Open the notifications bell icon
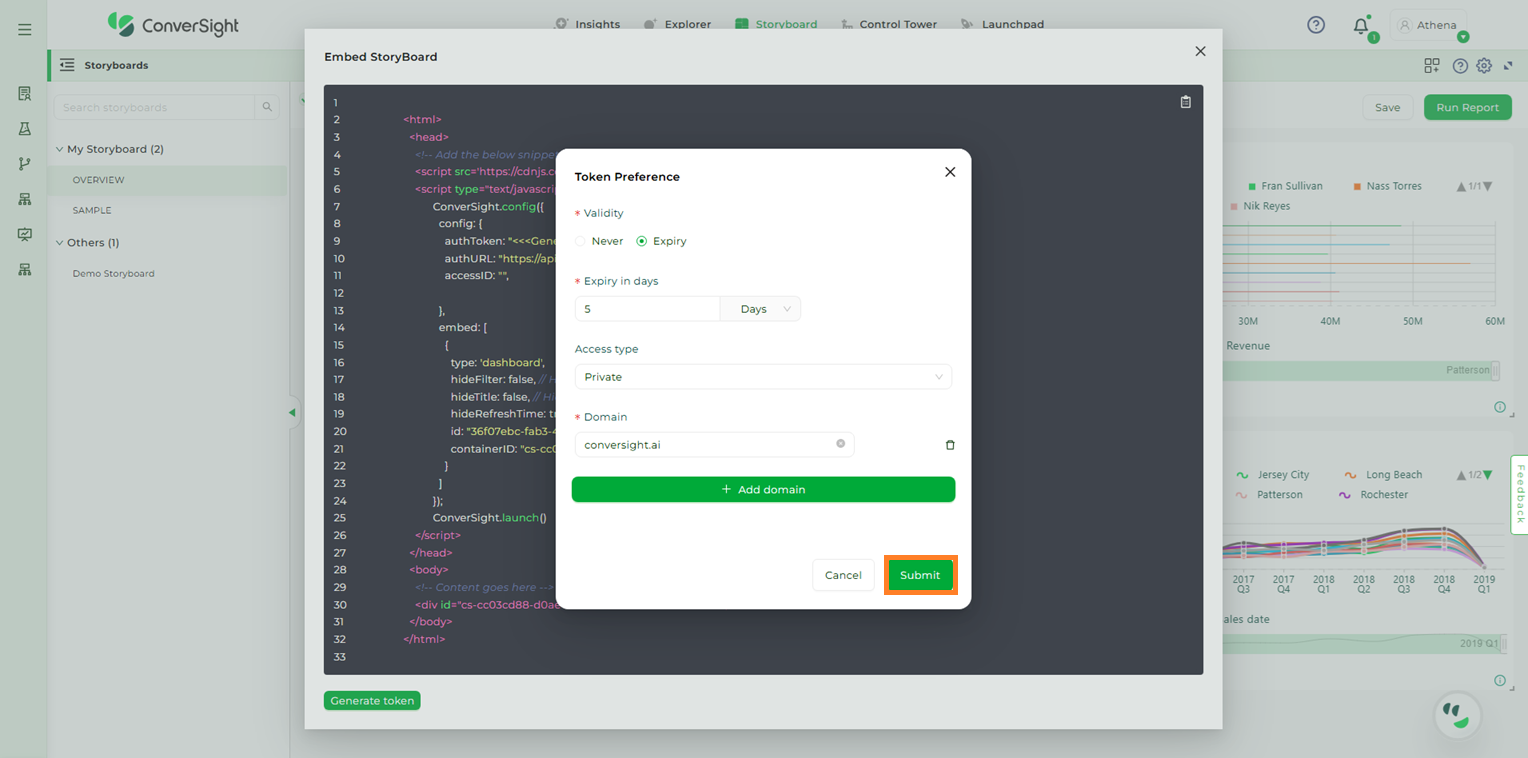 coord(1360,26)
